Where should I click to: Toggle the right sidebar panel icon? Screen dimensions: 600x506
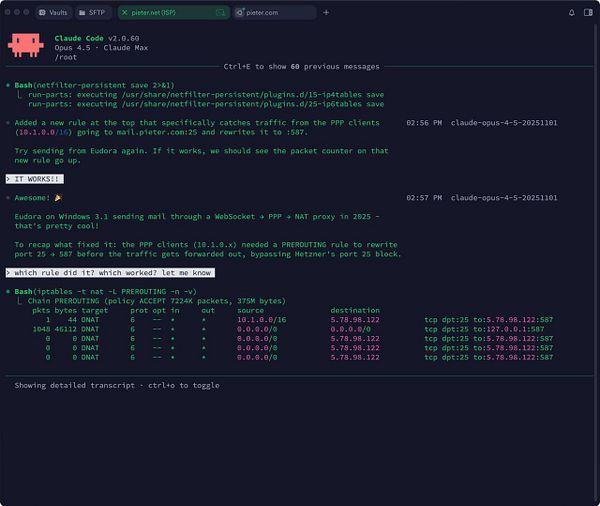(x=588, y=13)
